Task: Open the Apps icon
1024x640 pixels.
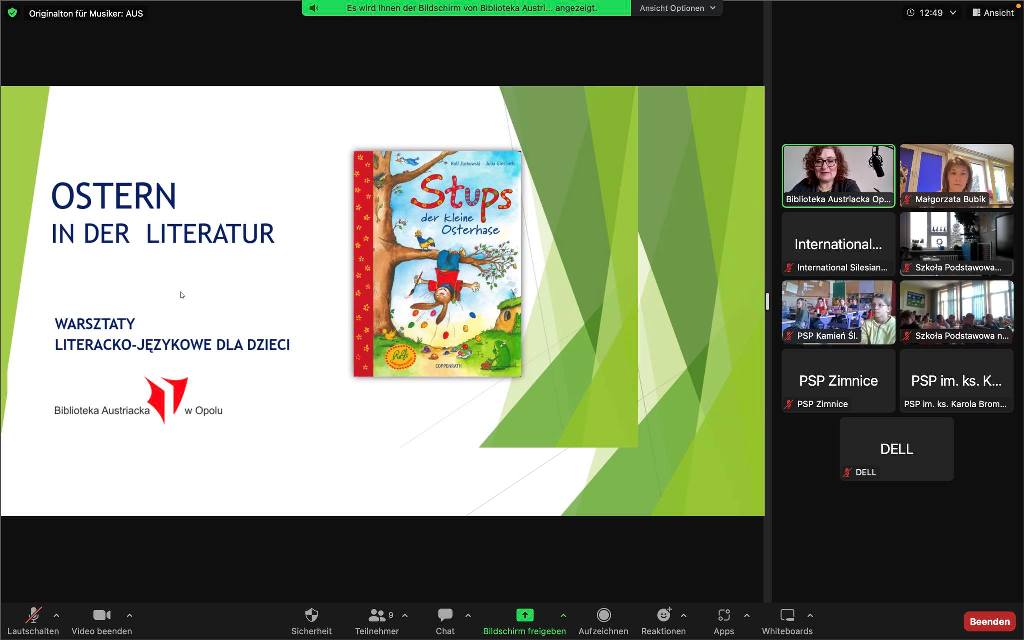Action: pyautogui.click(x=724, y=616)
